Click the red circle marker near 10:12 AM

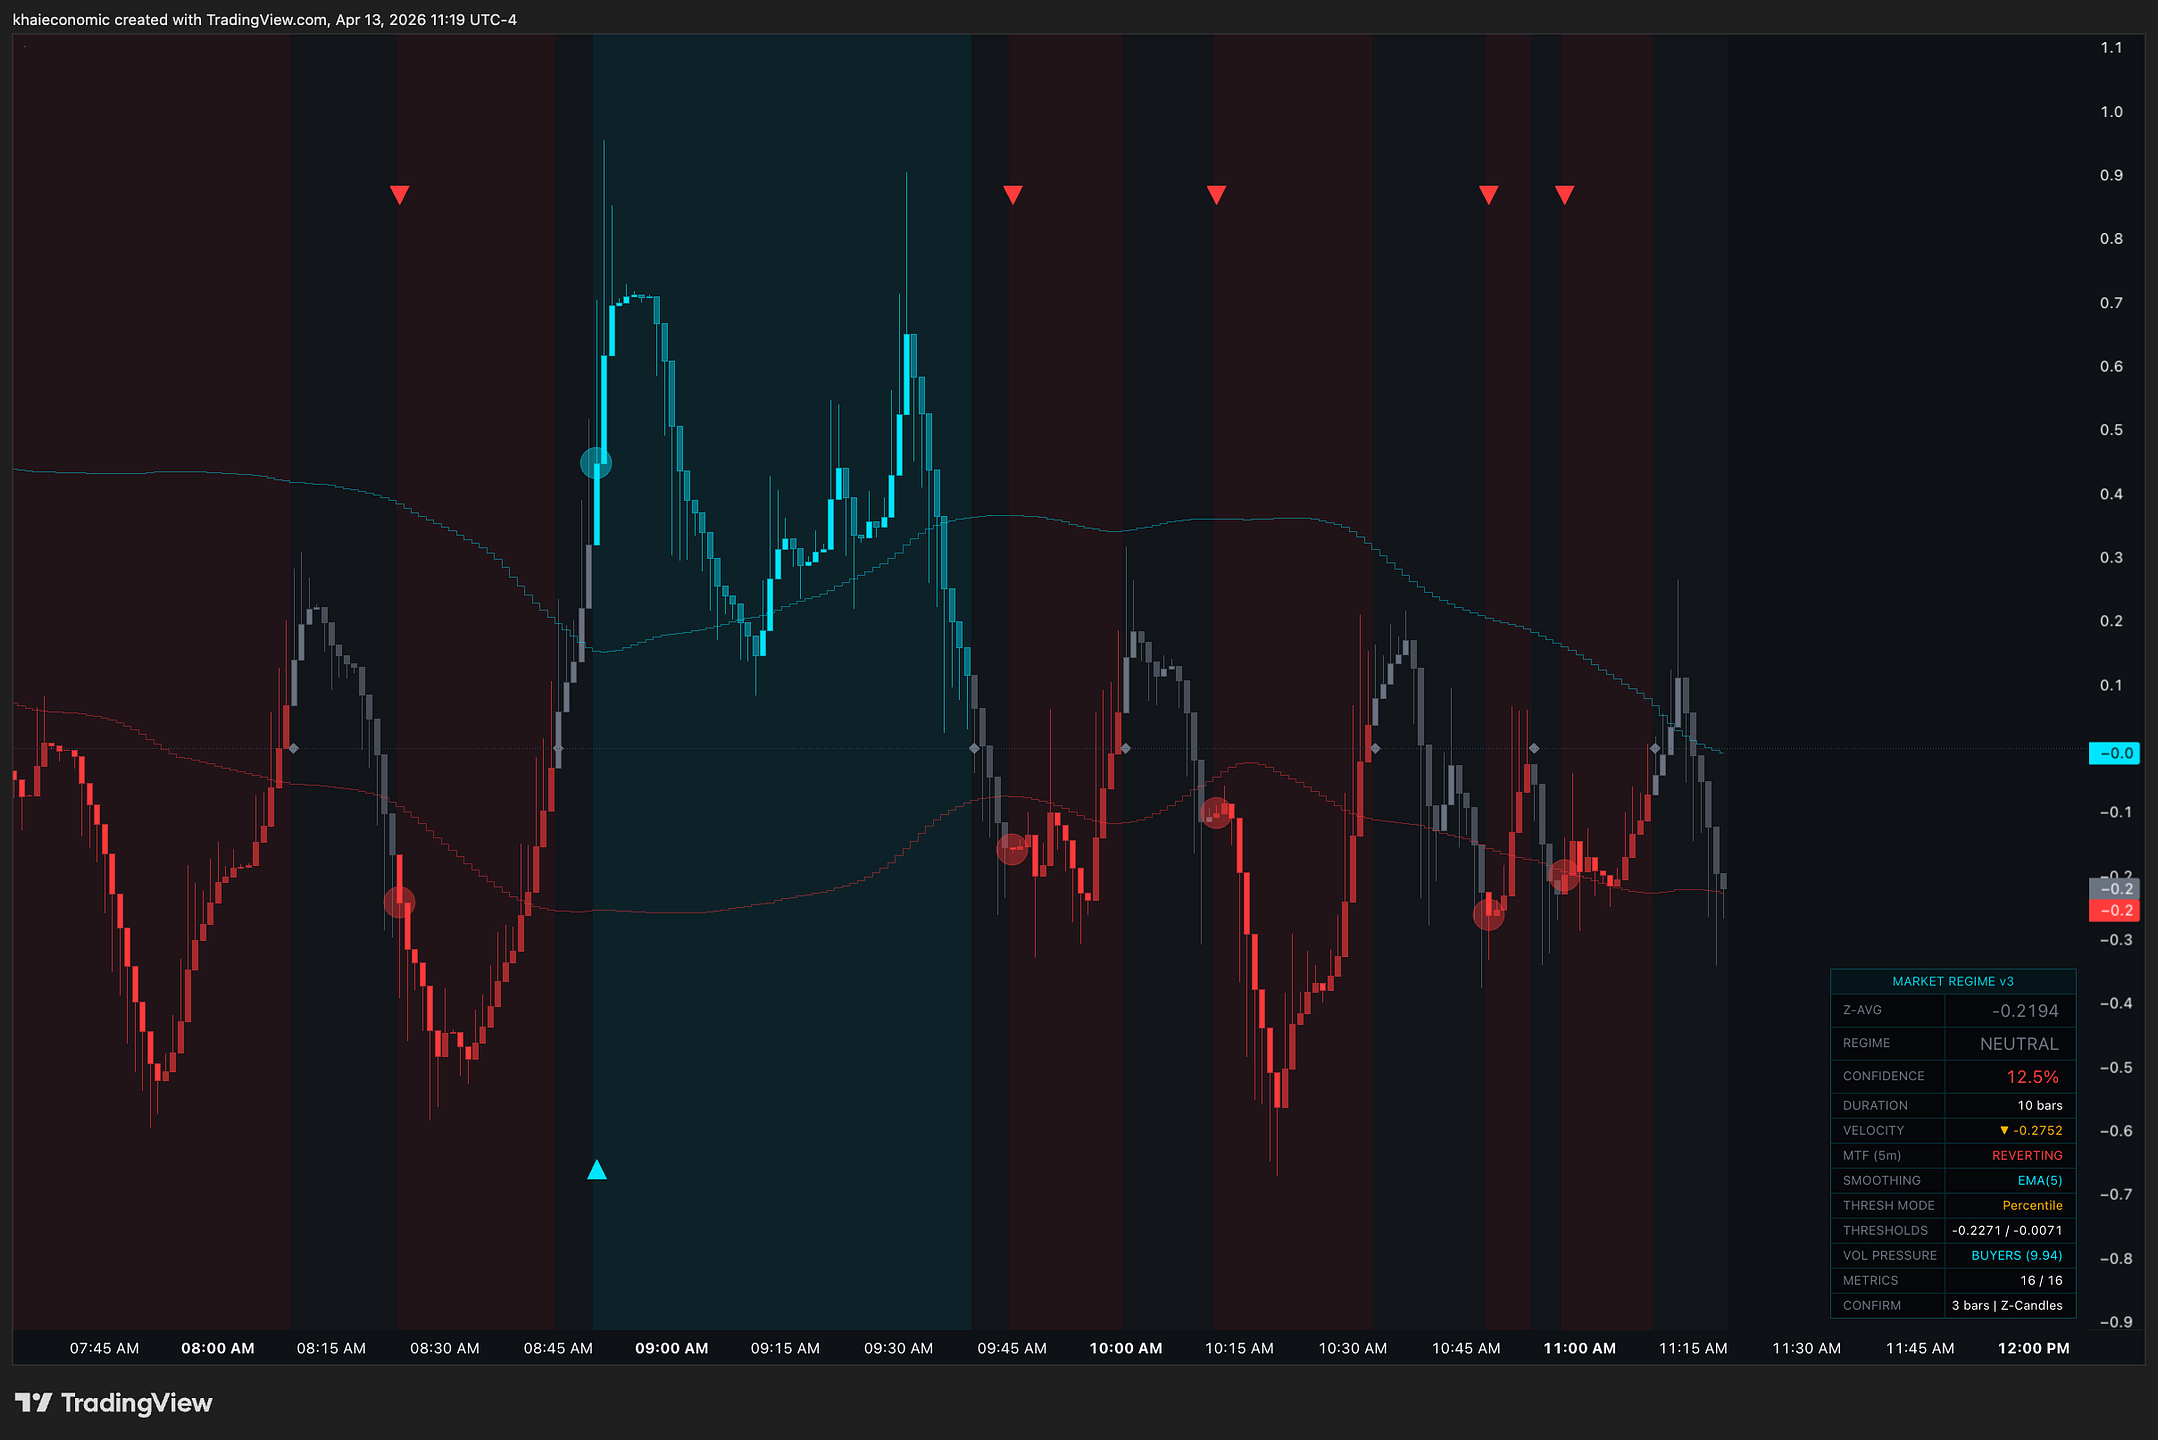click(x=1216, y=812)
